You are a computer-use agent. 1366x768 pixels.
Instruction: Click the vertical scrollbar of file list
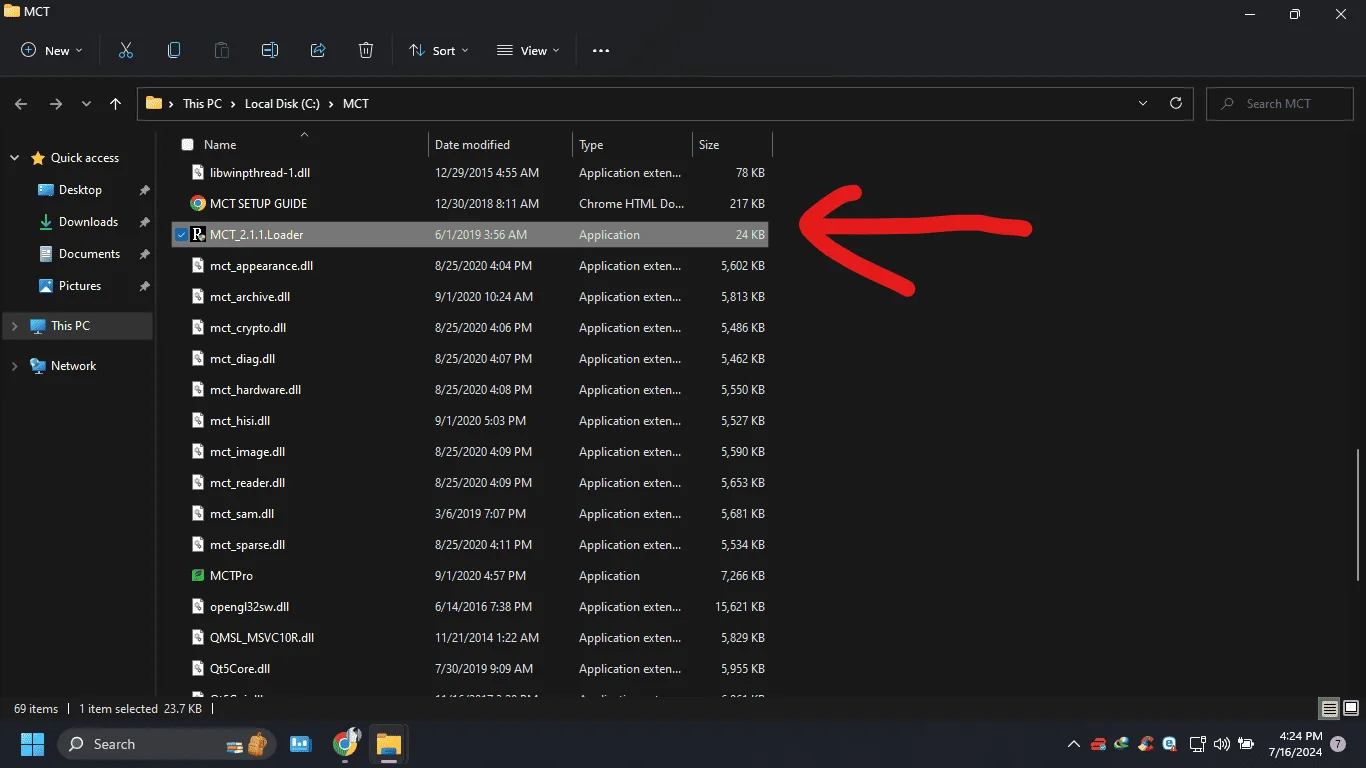tap(1357, 515)
